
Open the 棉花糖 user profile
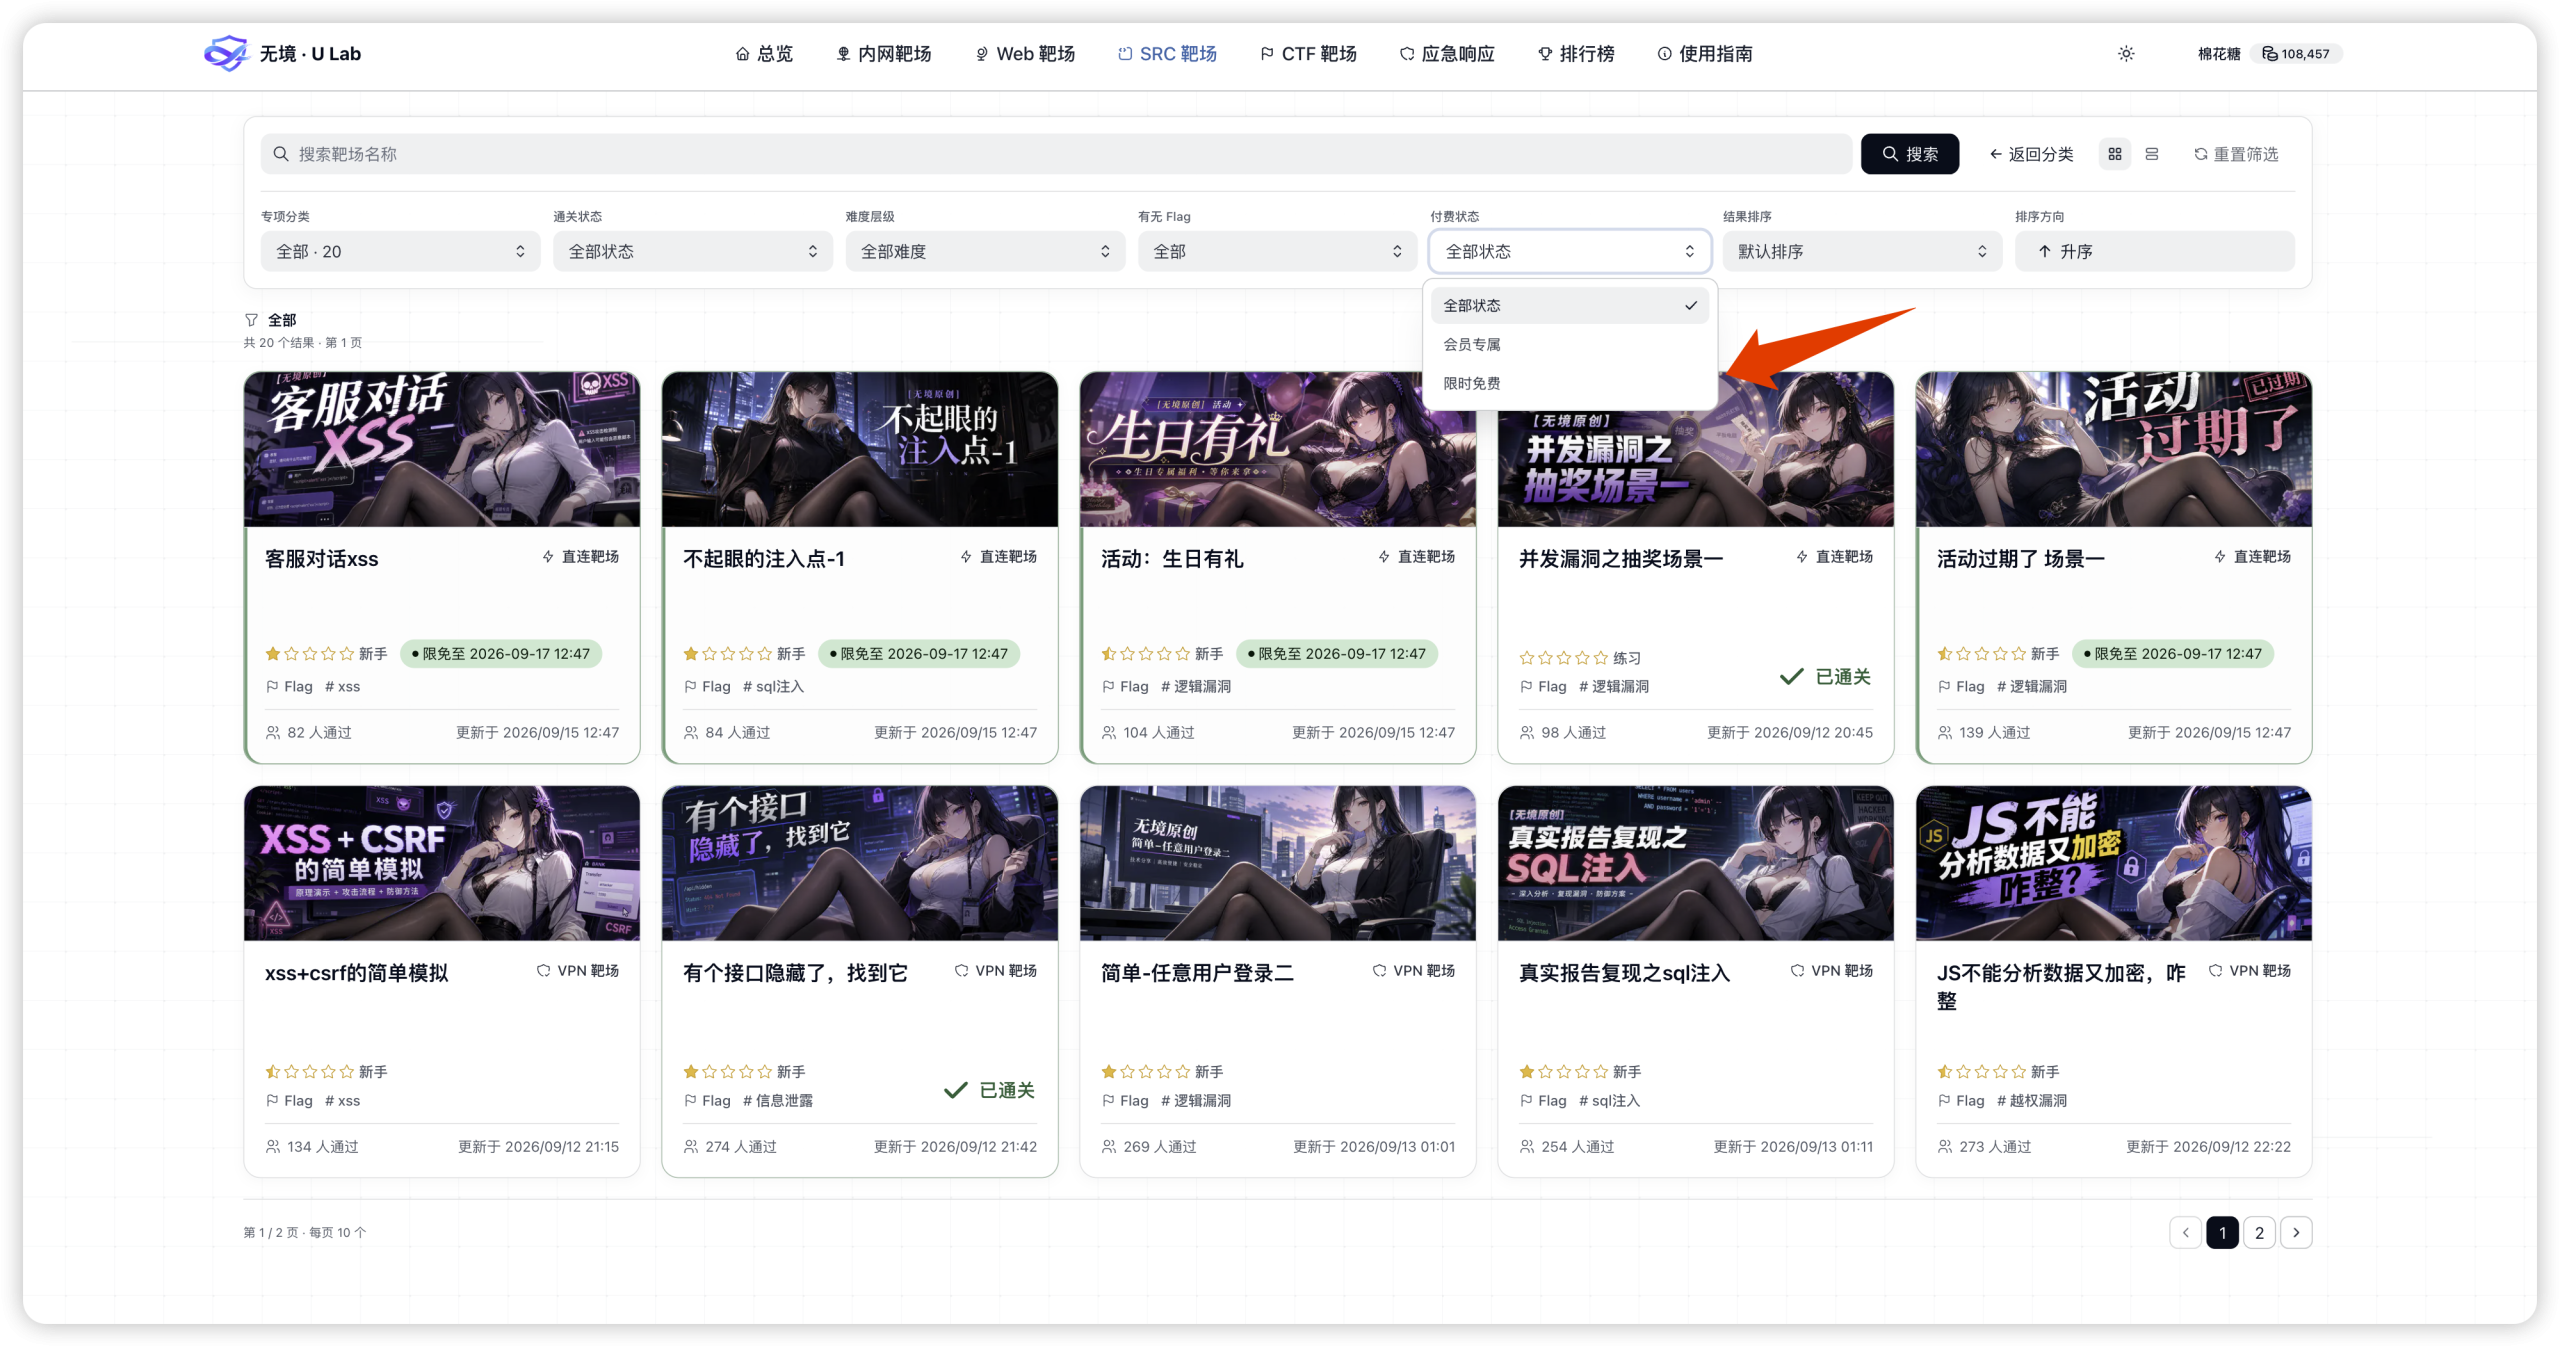coord(2218,54)
